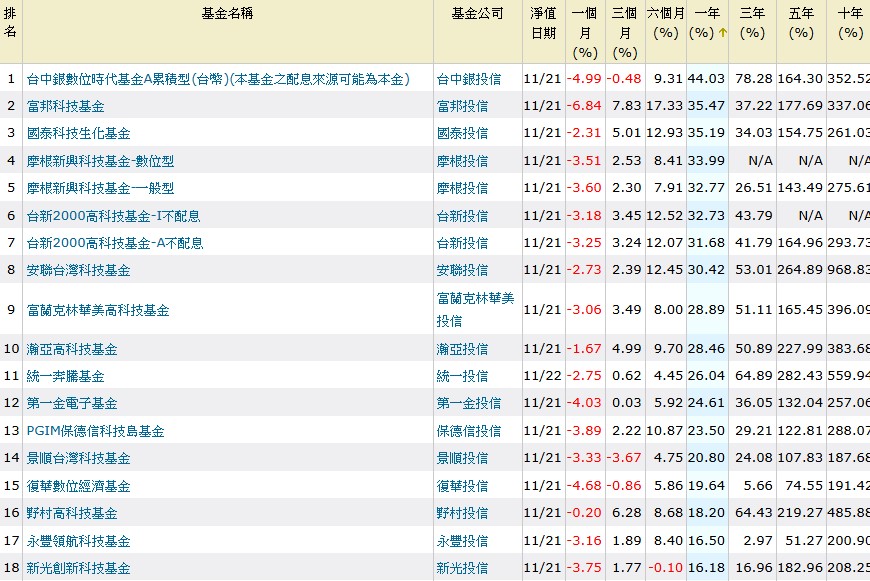Select the 78.28 three-year return value
This screenshot has height=581, width=870.
754,79
